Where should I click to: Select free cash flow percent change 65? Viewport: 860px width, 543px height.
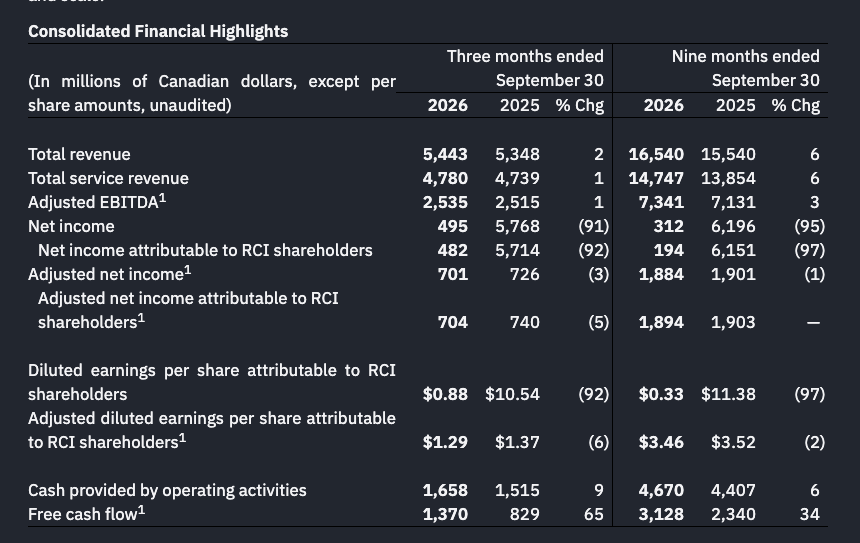pyautogui.click(x=594, y=514)
